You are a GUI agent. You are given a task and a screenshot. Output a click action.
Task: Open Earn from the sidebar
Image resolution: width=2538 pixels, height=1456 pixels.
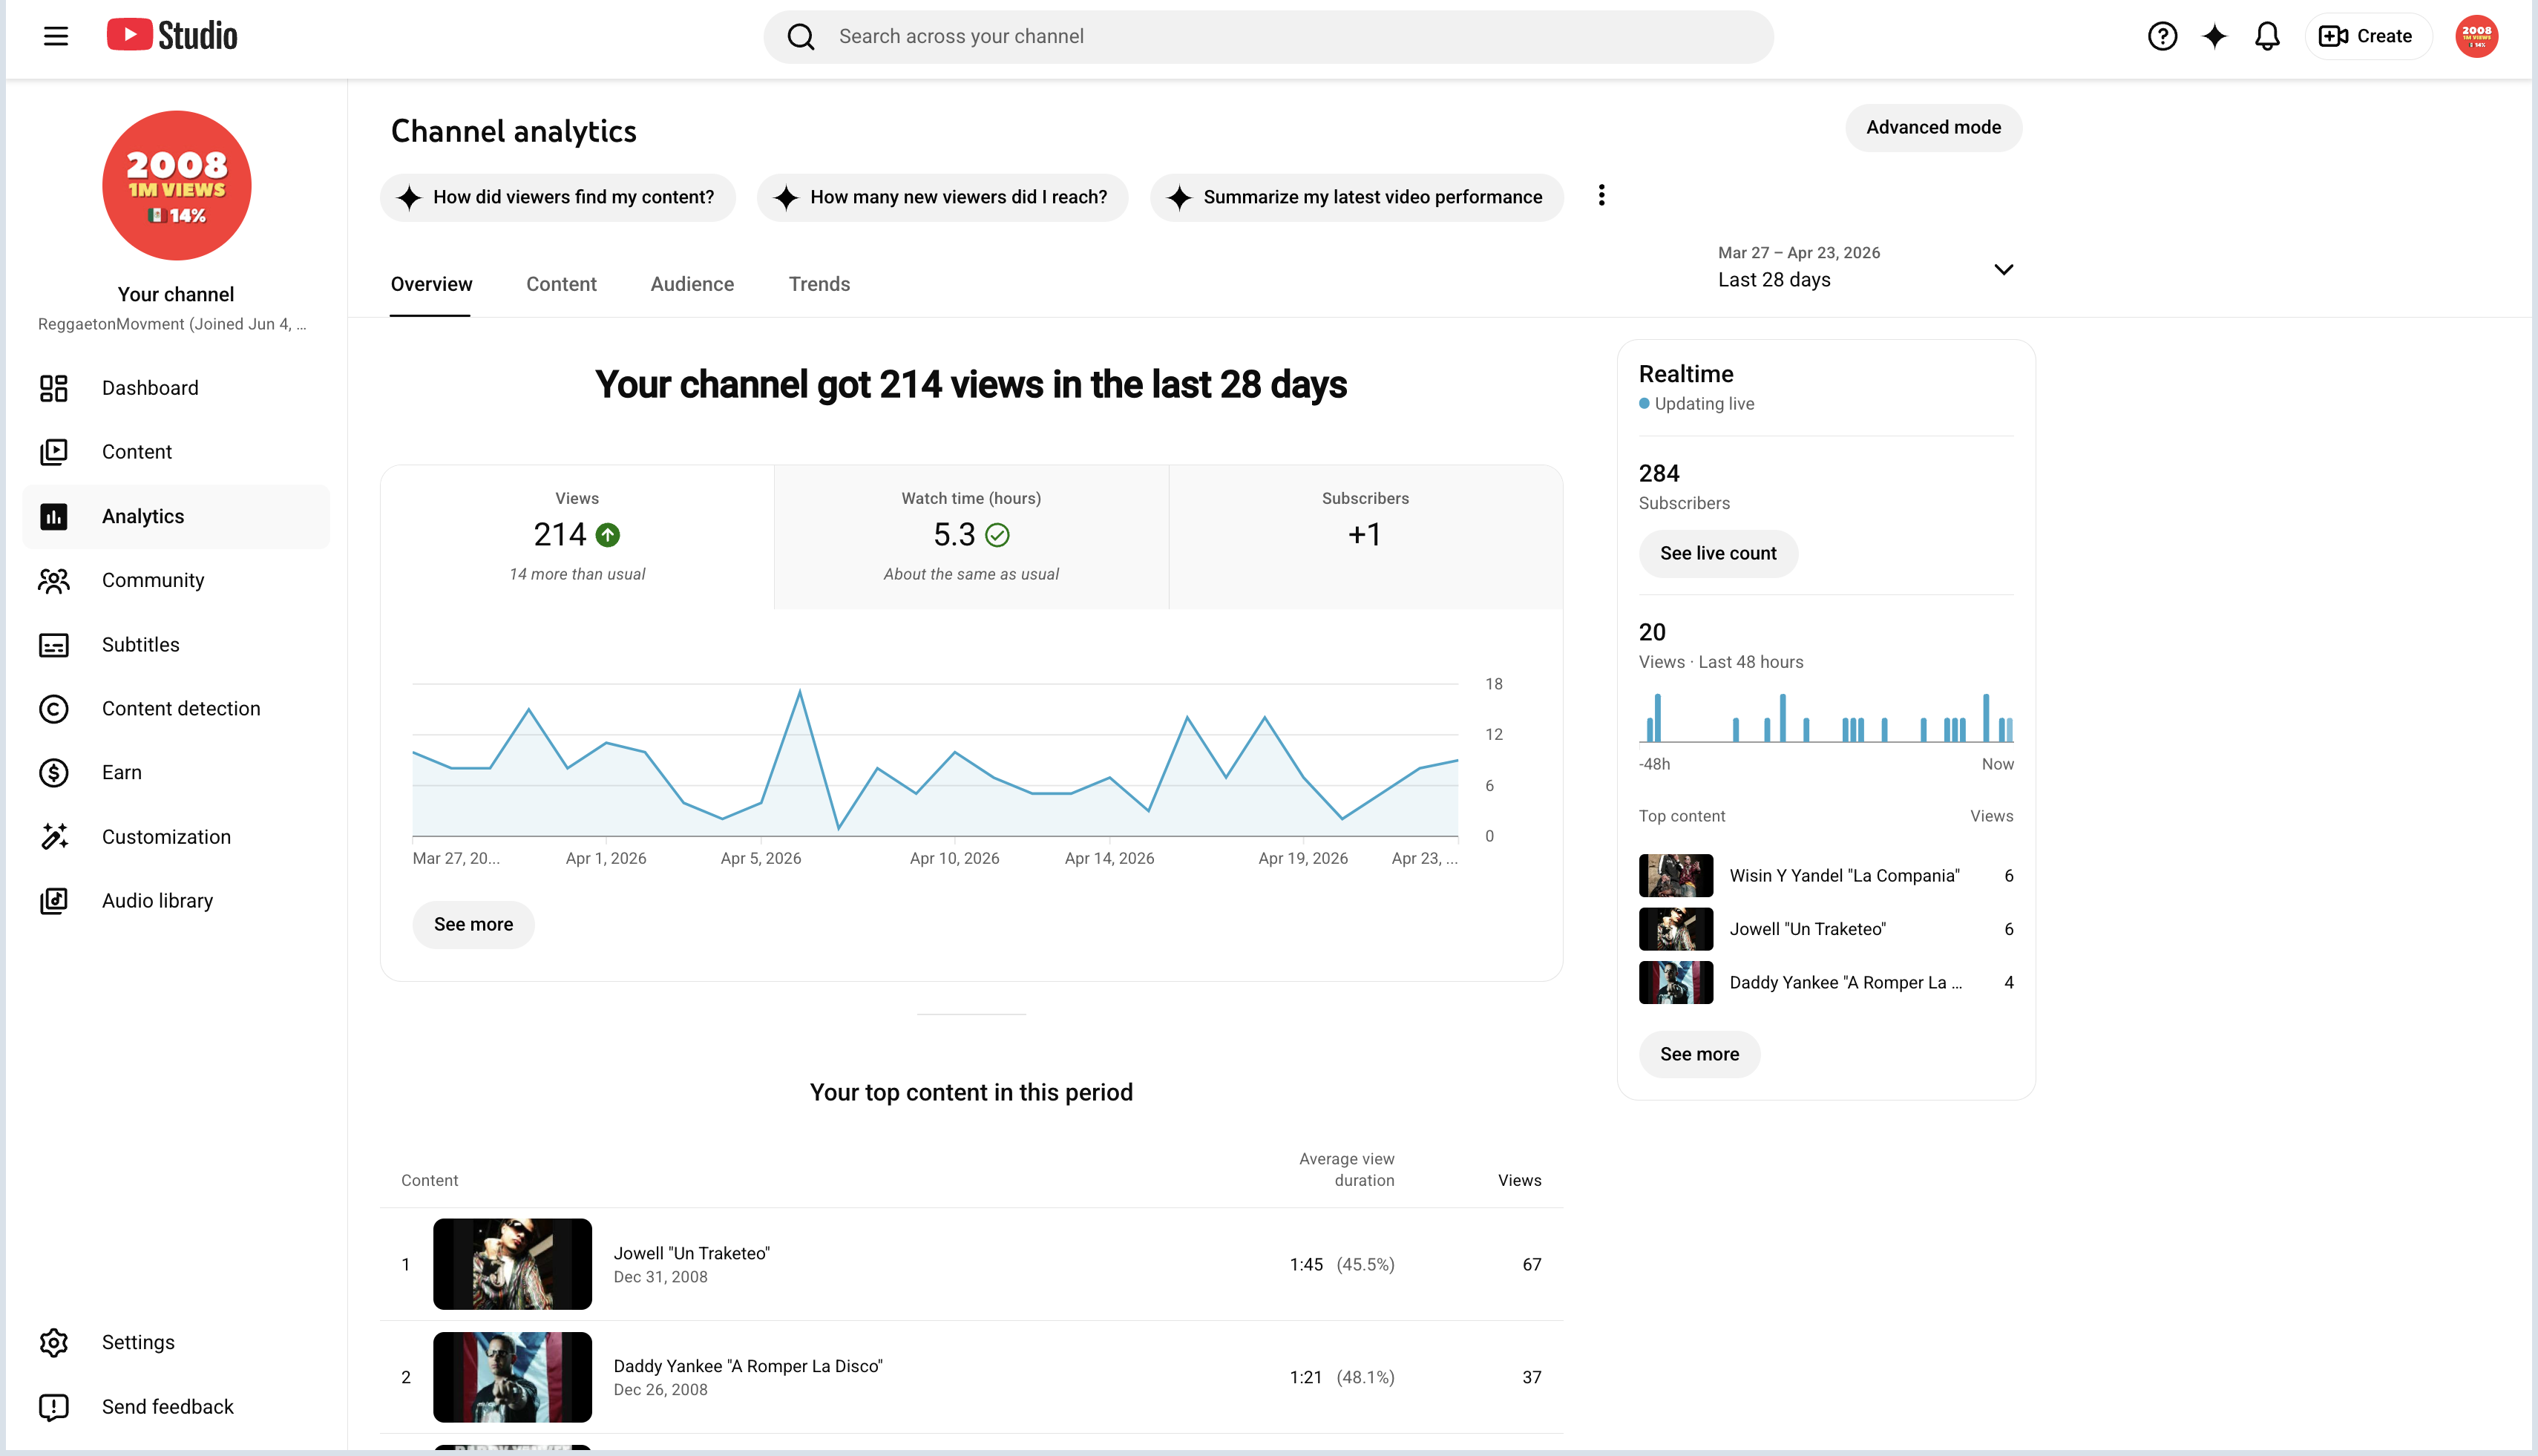[x=176, y=773]
